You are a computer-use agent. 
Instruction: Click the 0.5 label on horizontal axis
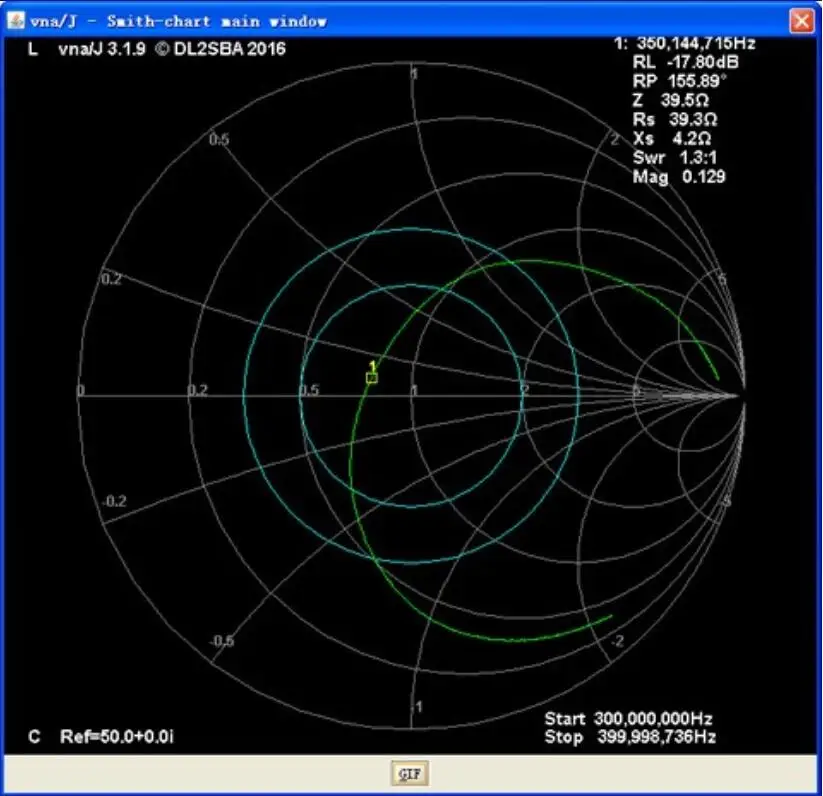tap(310, 390)
